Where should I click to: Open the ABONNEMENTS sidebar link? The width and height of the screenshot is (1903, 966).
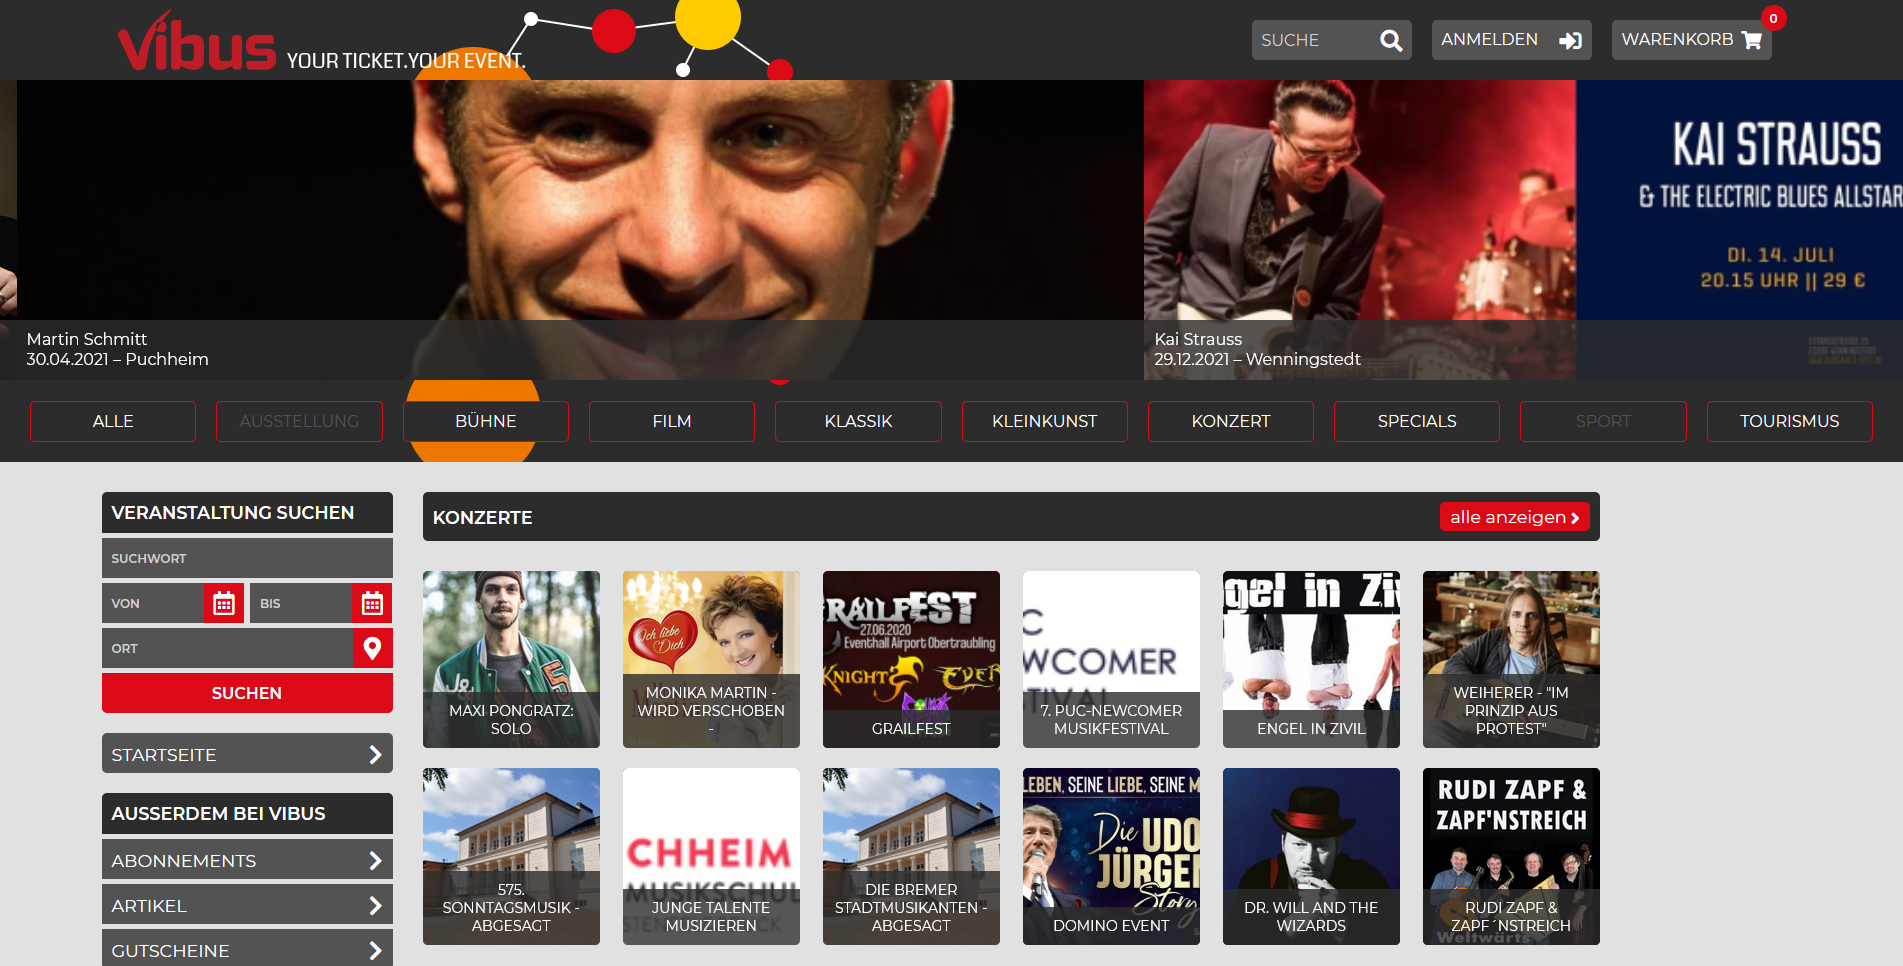tap(247, 860)
